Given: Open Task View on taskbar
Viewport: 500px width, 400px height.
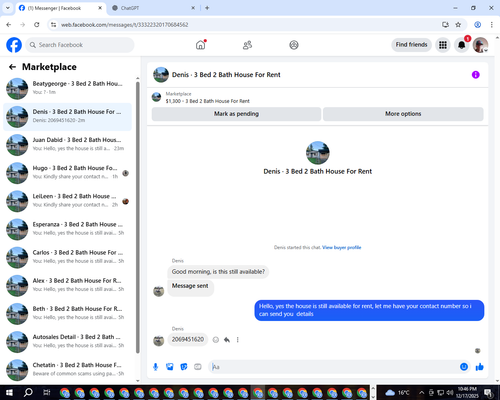Looking at the screenshot, I should tap(47, 393).
